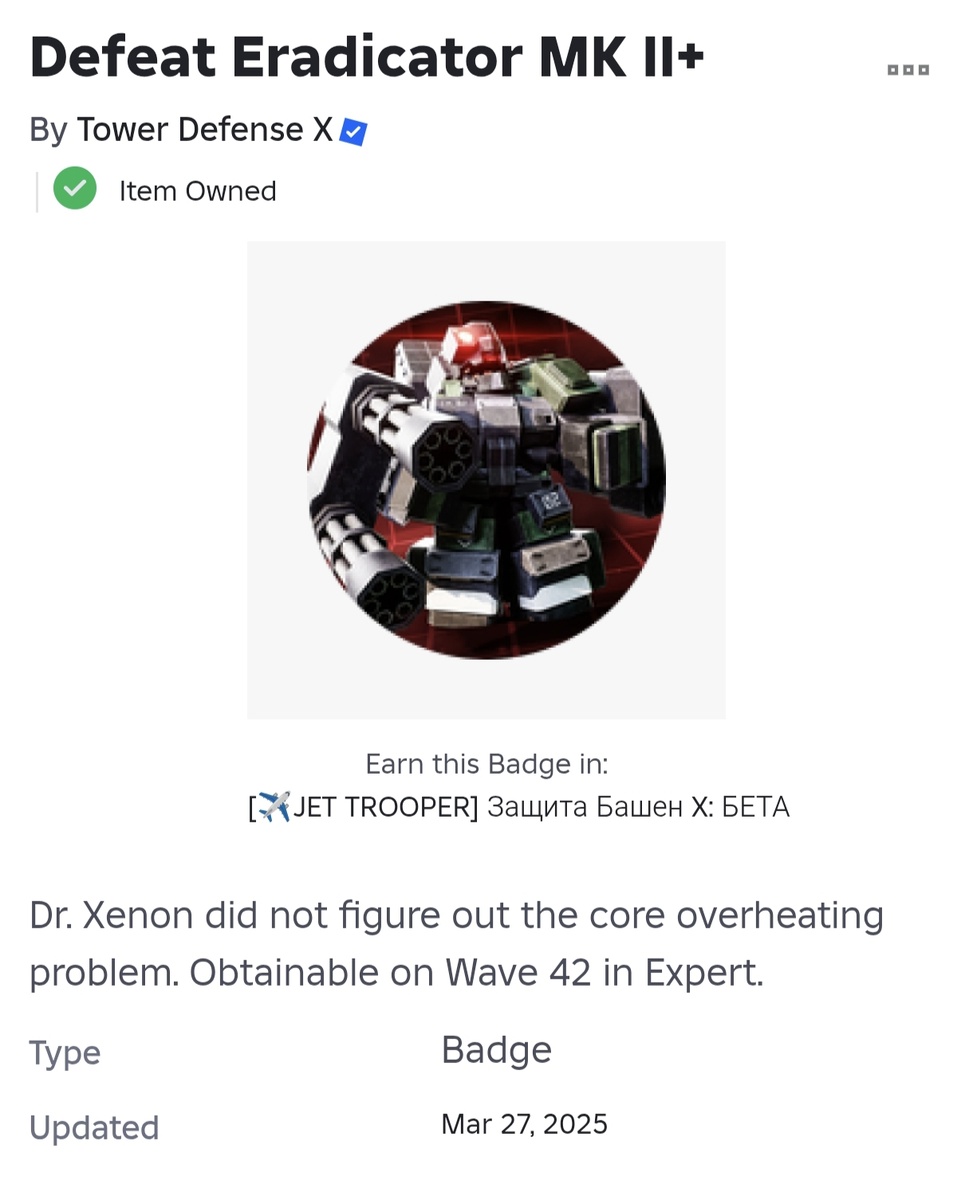Screen dimensions: 973x1200
Task: Click the "Badge" type value
Action: [x=496, y=1050]
